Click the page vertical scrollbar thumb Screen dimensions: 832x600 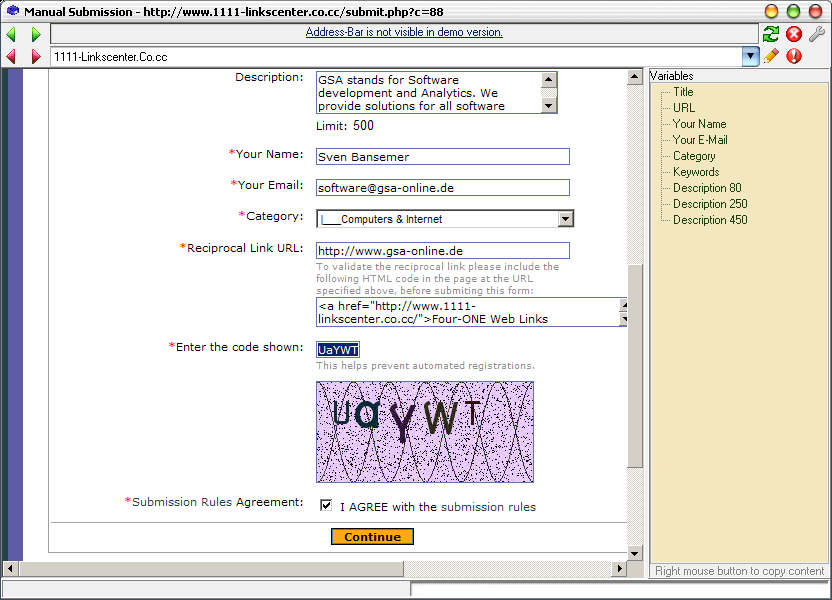point(635,366)
